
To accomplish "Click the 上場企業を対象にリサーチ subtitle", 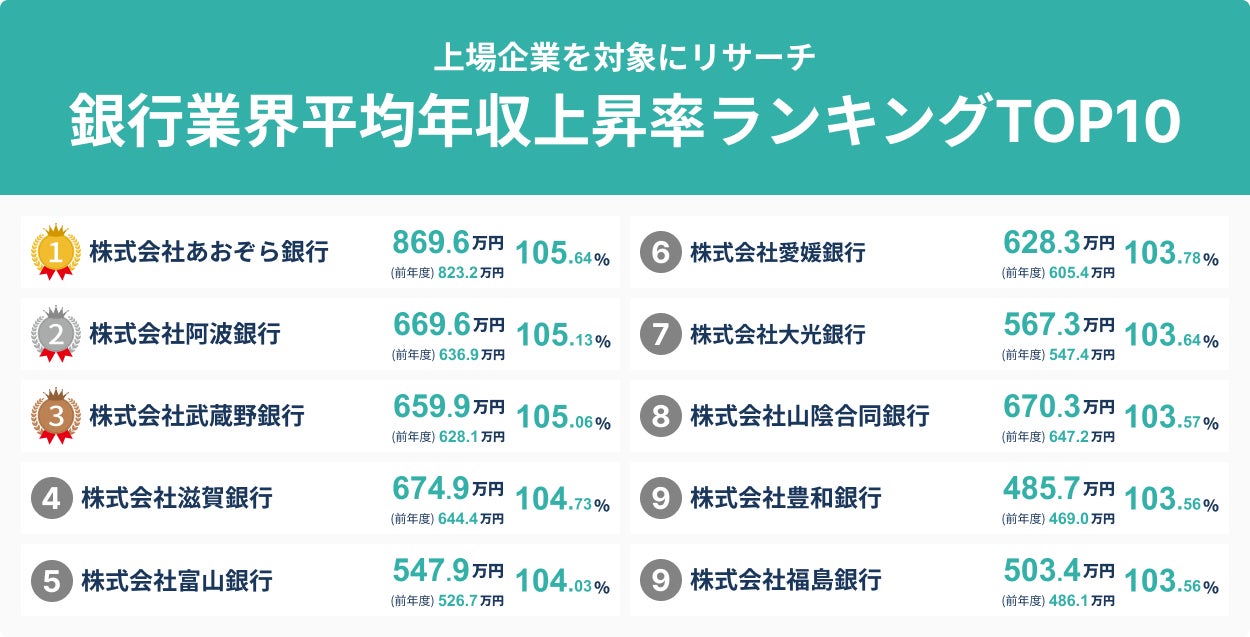I will coord(625,57).
